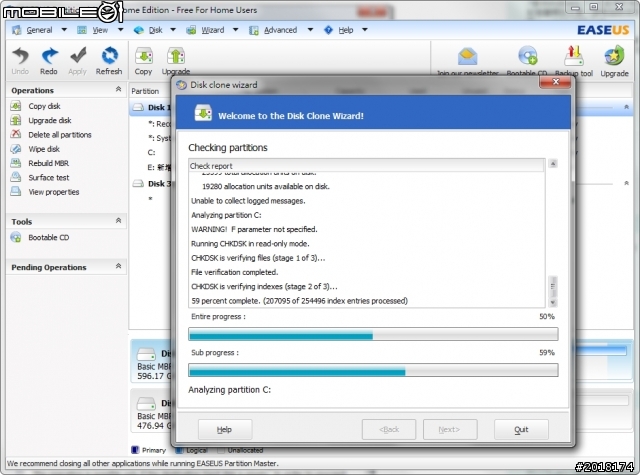Open the Advanced menu
Screen dimensions: 640x475
pyautogui.click(x=280, y=30)
